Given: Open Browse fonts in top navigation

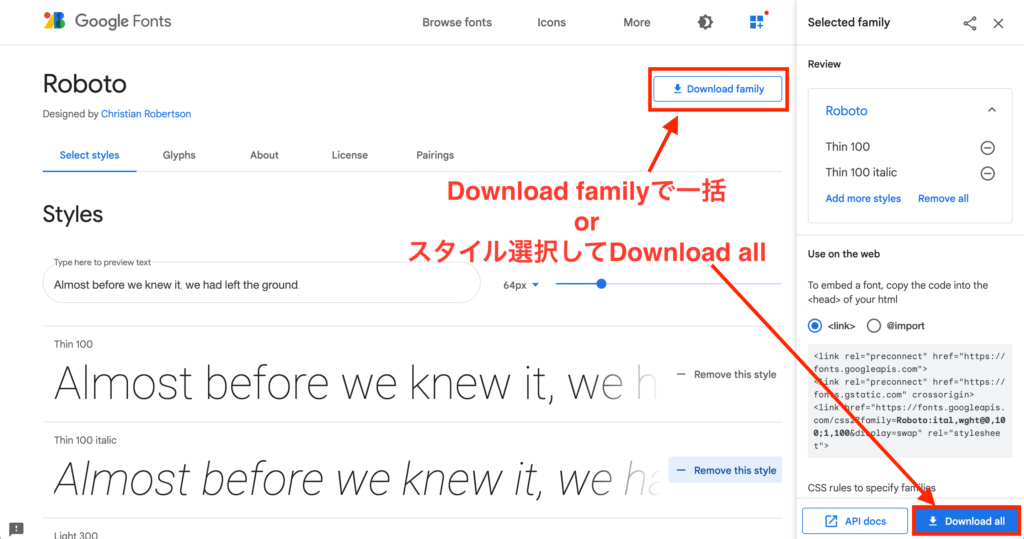Looking at the screenshot, I should tap(456, 22).
